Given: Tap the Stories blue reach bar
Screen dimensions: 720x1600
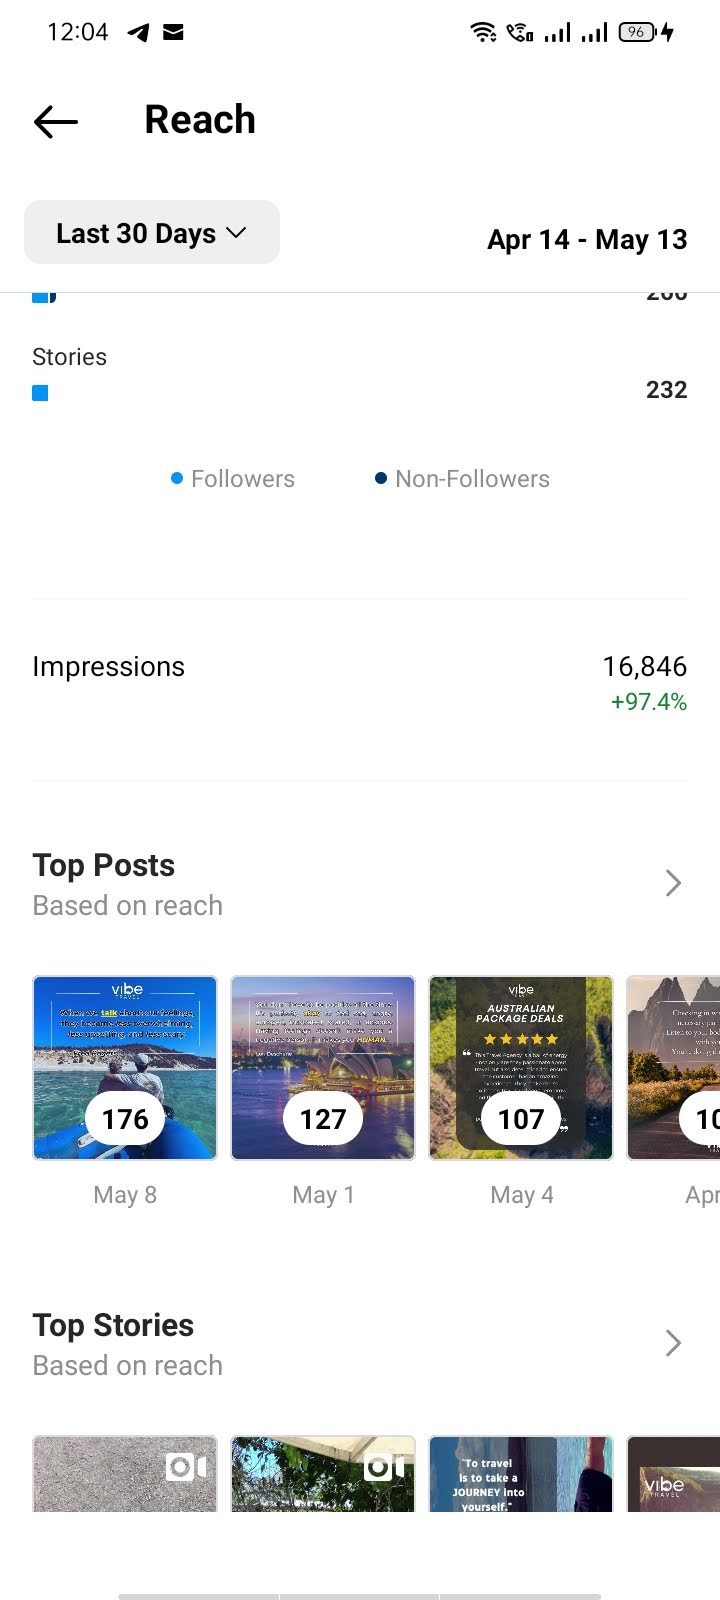Looking at the screenshot, I should [40, 393].
